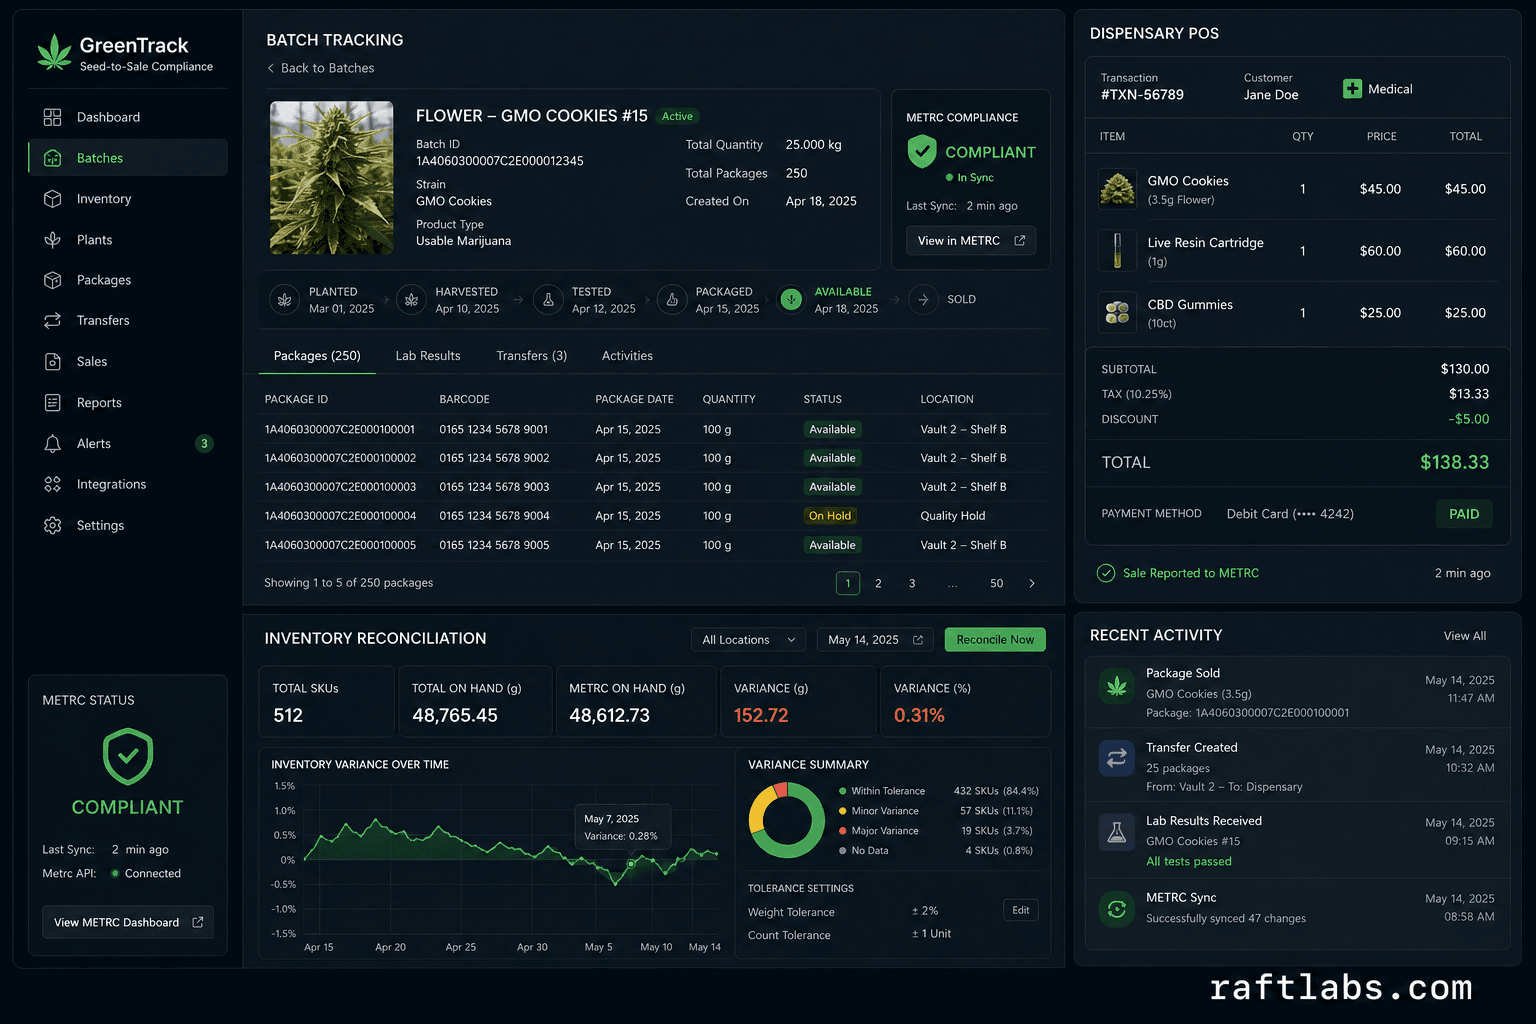Click the Package Sold leaf icon

(x=1117, y=686)
